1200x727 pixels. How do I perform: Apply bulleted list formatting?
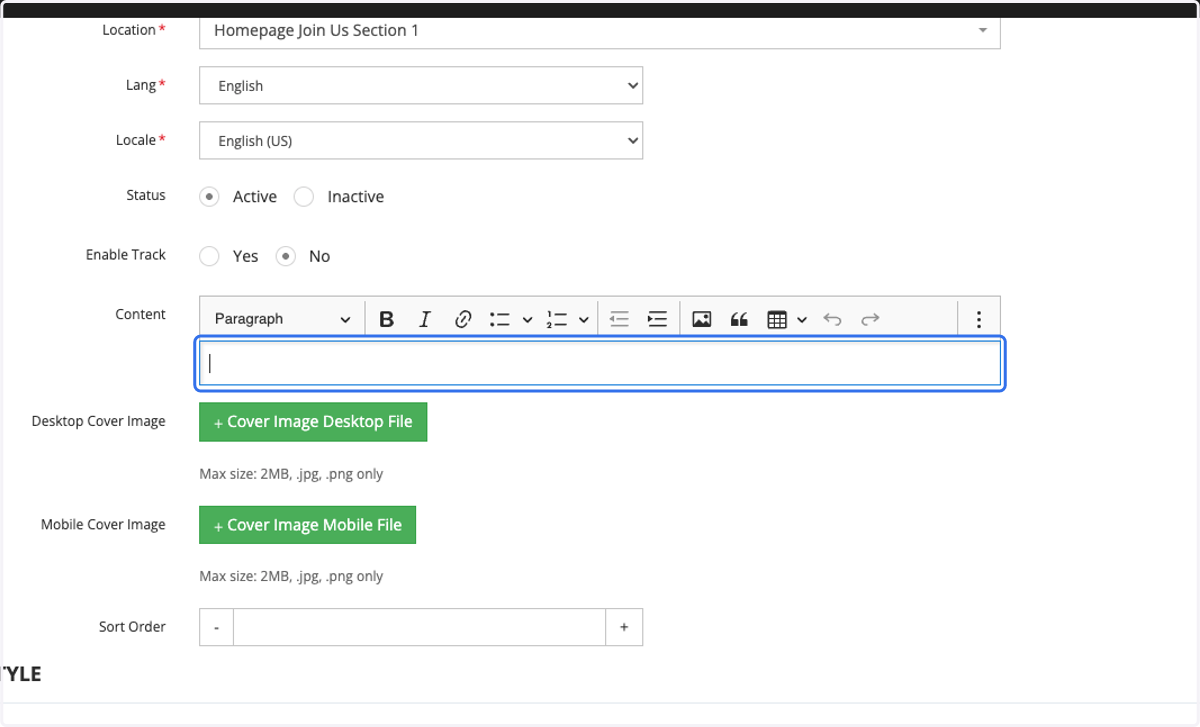500,319
